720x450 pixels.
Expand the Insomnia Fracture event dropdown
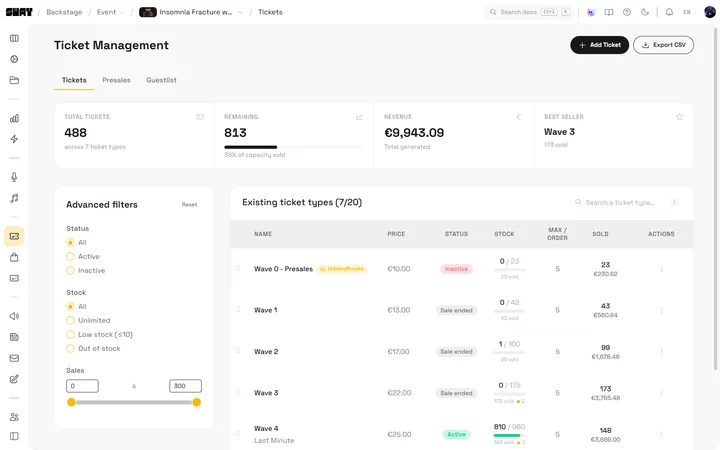191,12
